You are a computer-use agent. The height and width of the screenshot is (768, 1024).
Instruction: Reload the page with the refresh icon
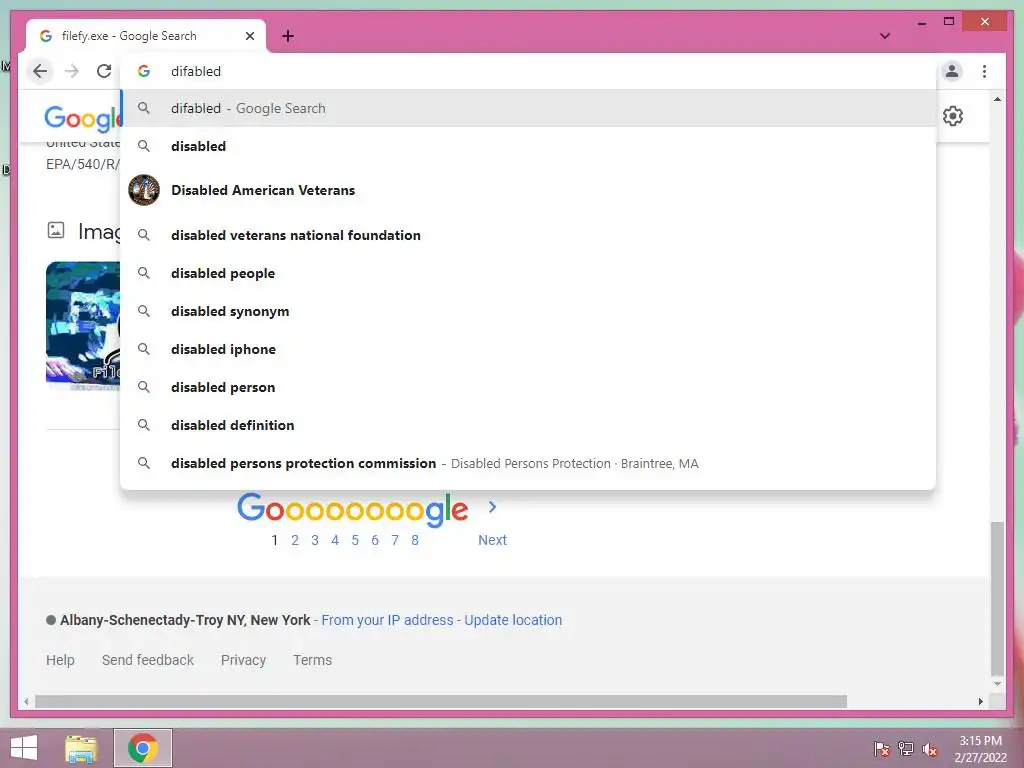104,71
